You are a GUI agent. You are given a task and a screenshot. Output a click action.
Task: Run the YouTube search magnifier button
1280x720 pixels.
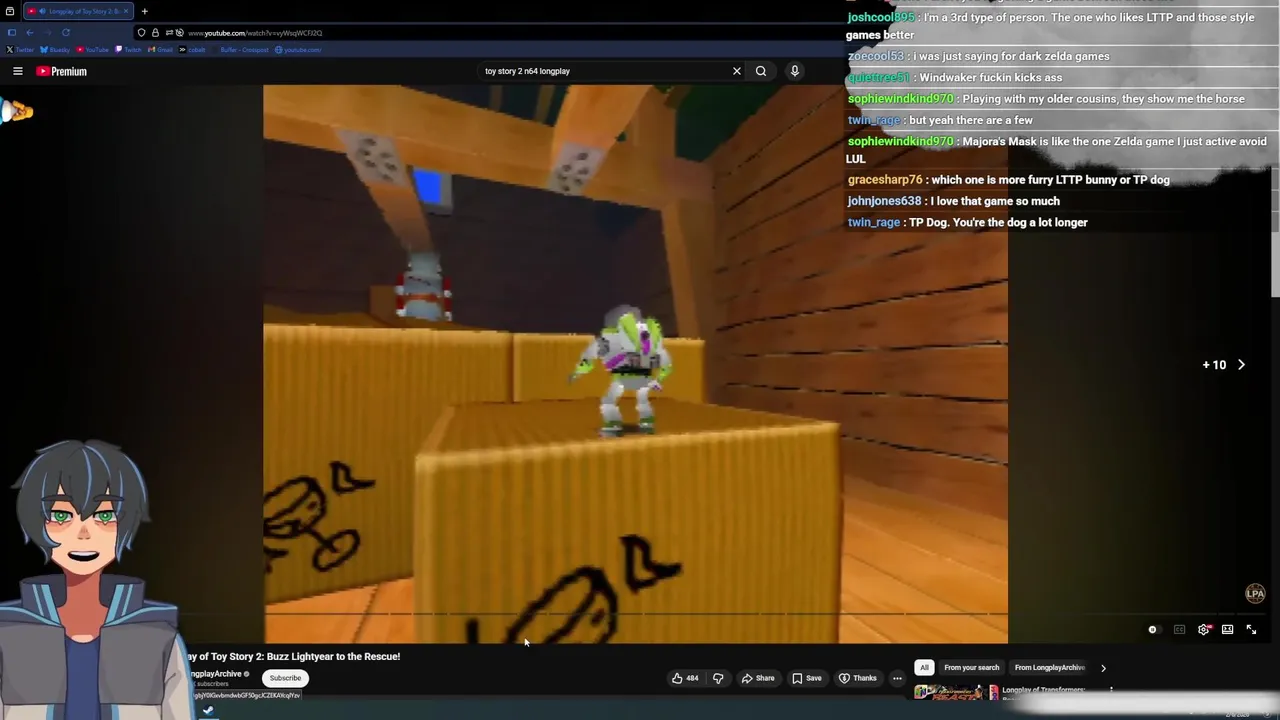tap(761, 71)
